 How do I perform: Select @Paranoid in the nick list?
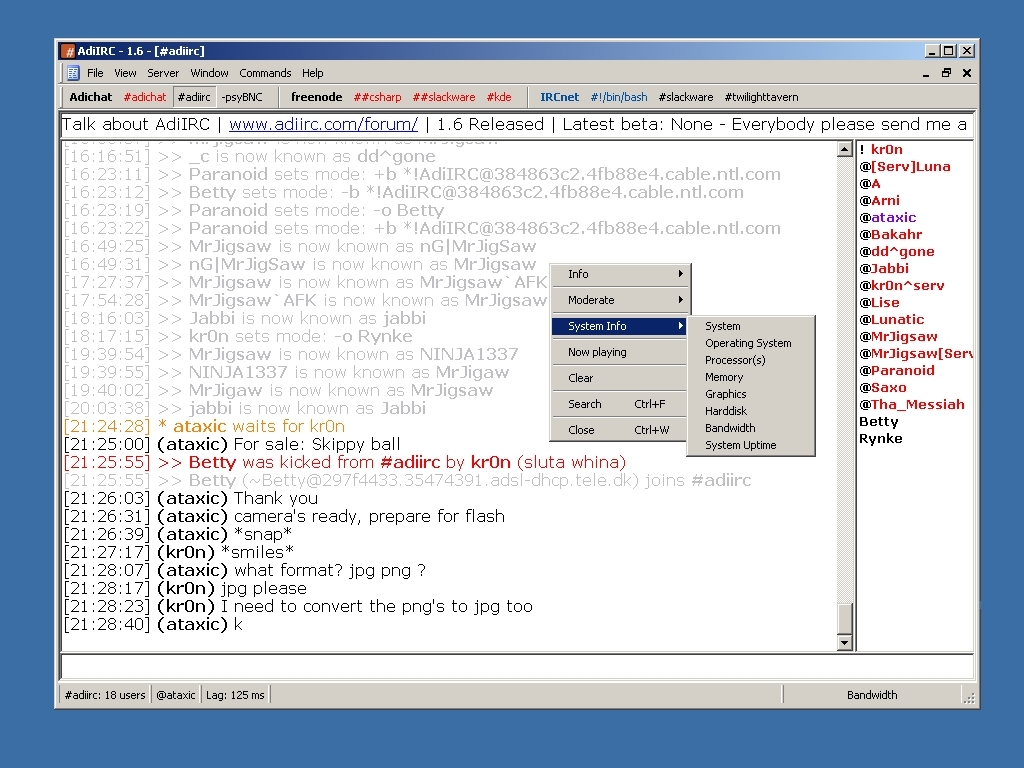pos(897,370)
